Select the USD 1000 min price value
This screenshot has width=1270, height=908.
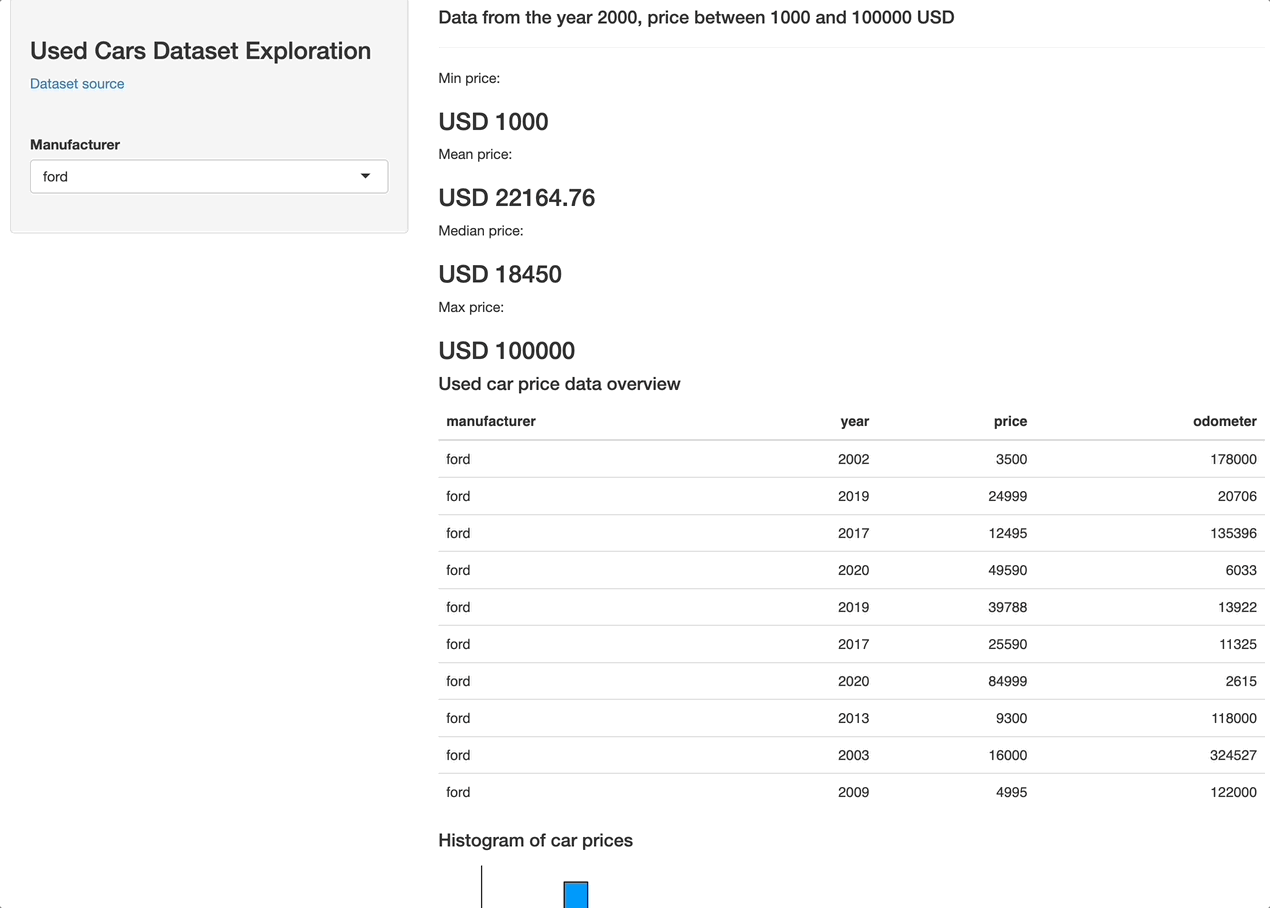coord(493,122)
